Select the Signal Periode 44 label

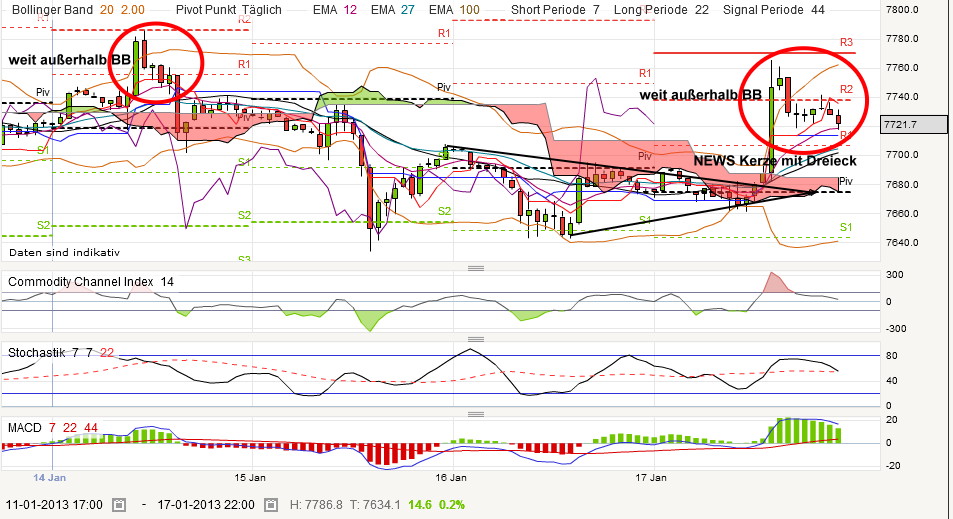(774, 10)
